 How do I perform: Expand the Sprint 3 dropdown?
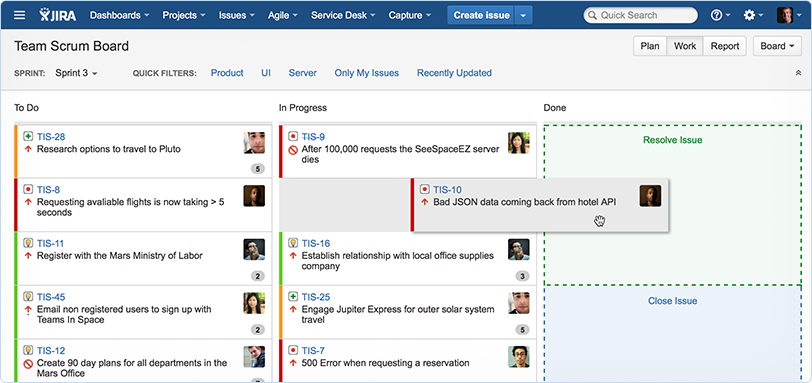pos(76,73)
